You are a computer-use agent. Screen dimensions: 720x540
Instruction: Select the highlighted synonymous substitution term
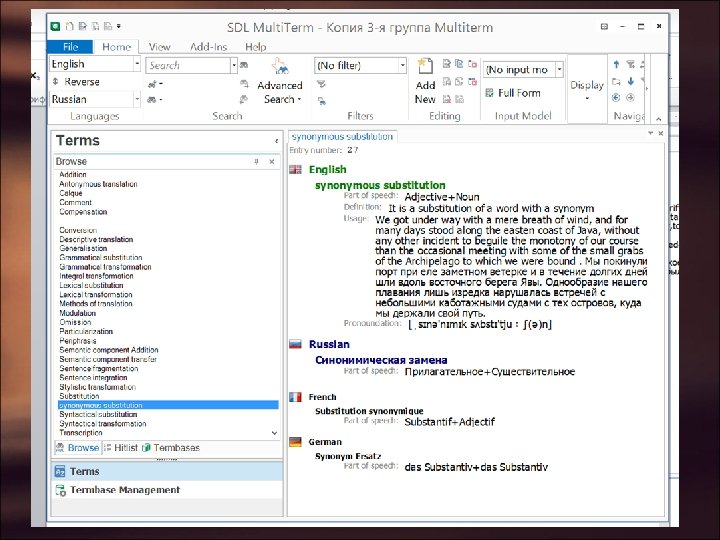pos(168,405)
